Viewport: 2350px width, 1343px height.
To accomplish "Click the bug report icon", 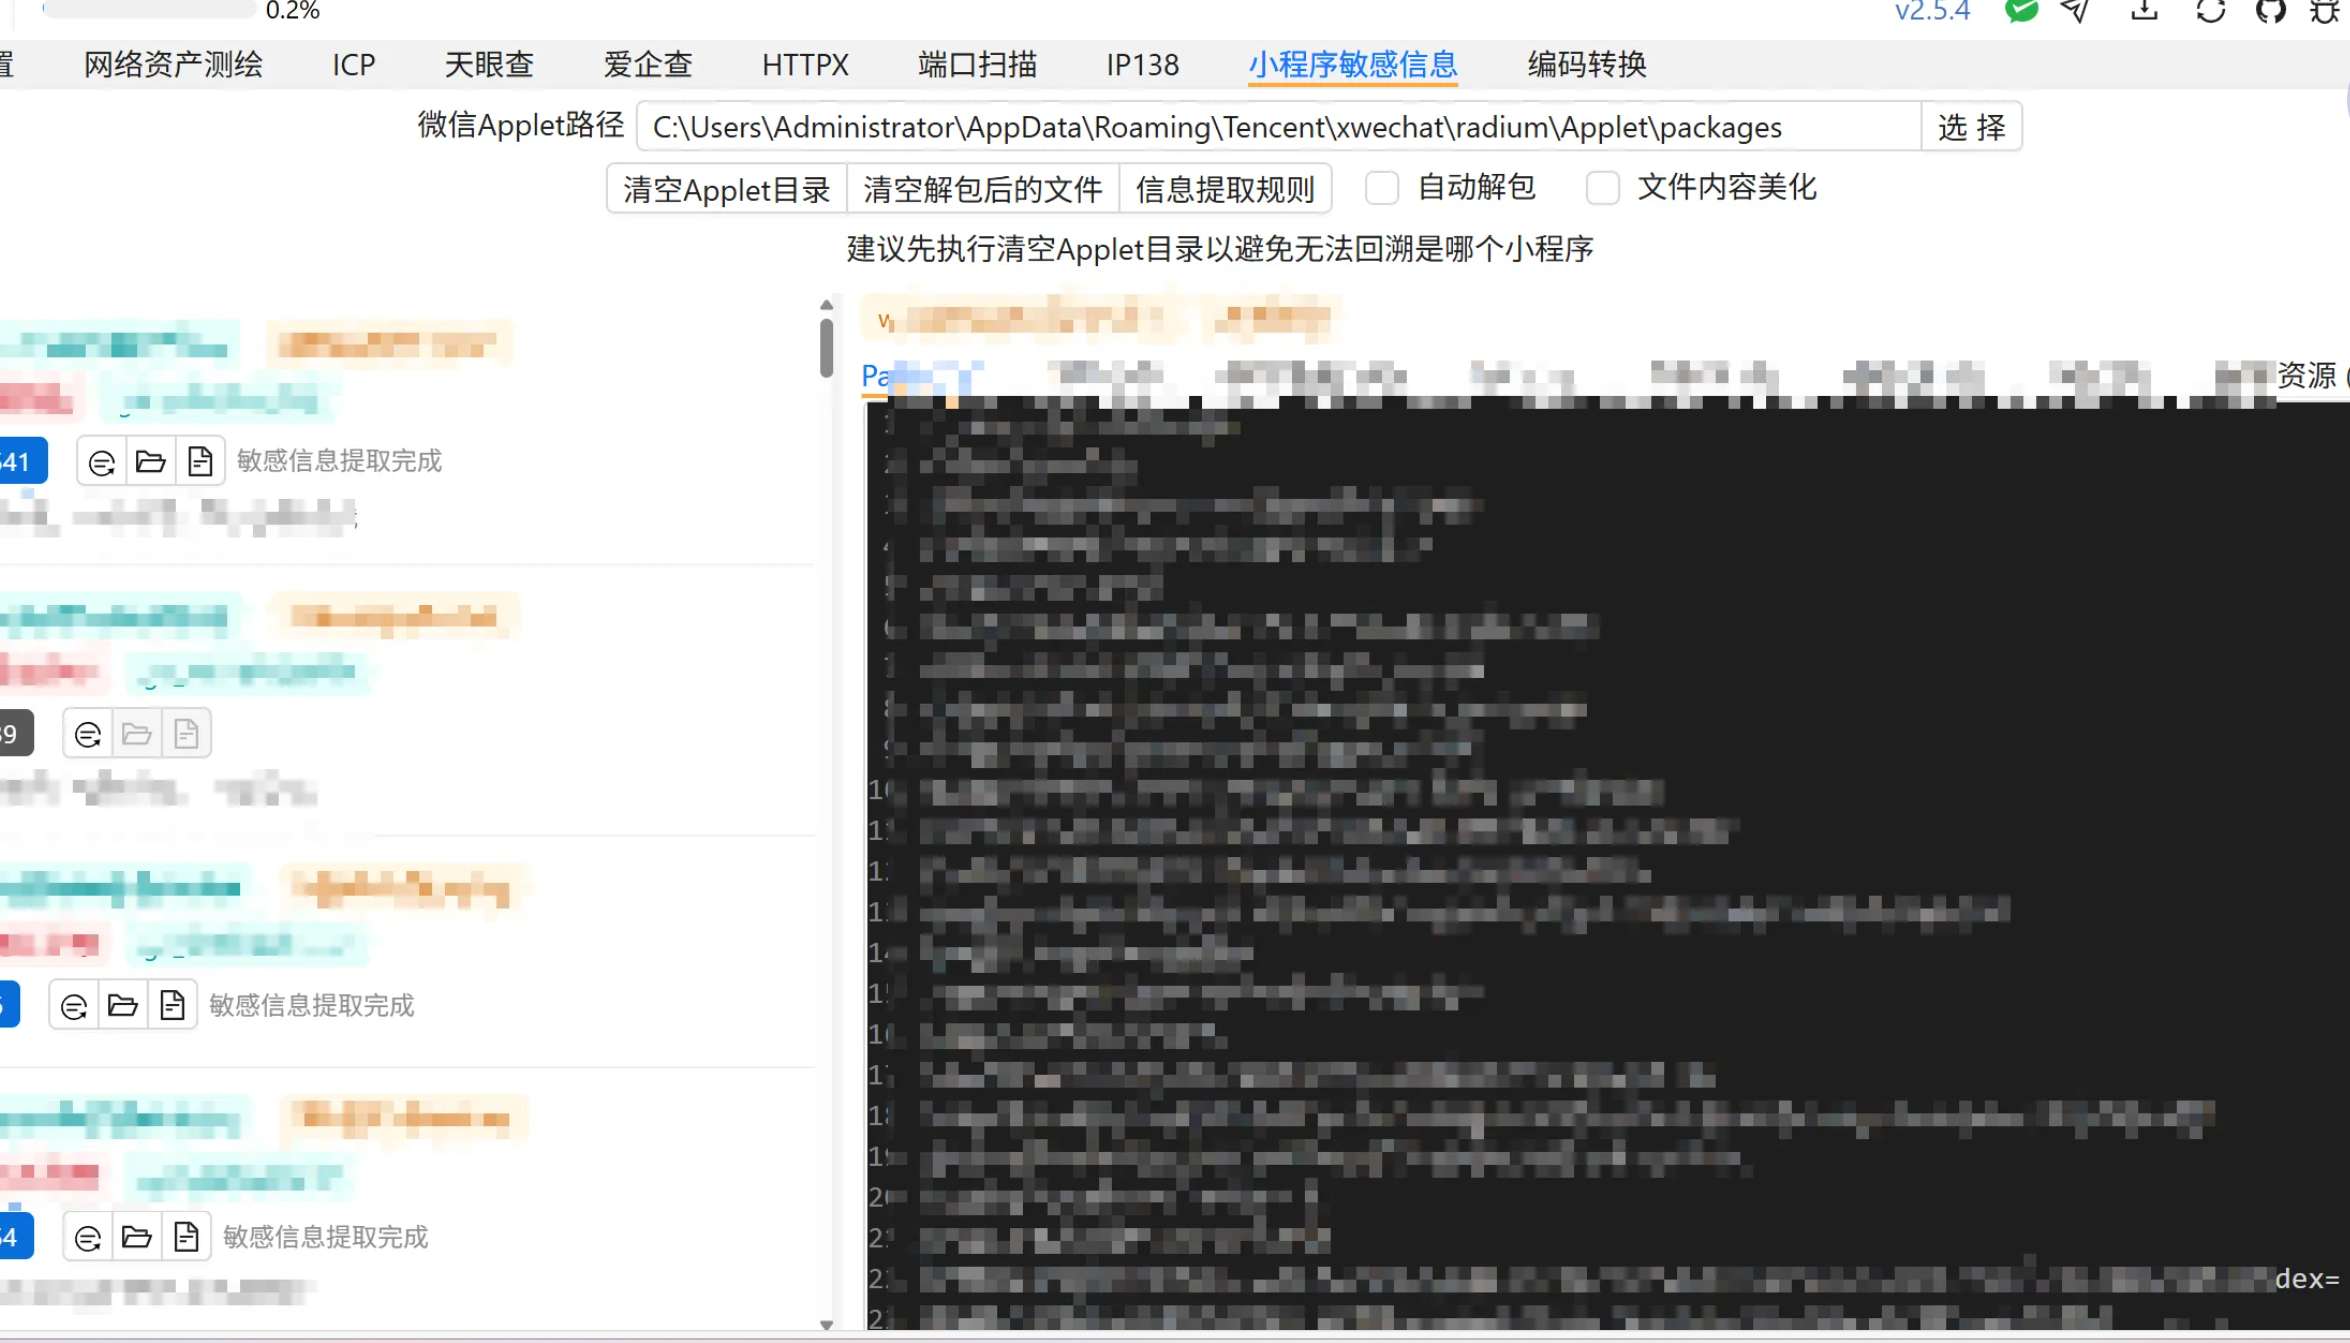I will 2325,10.
